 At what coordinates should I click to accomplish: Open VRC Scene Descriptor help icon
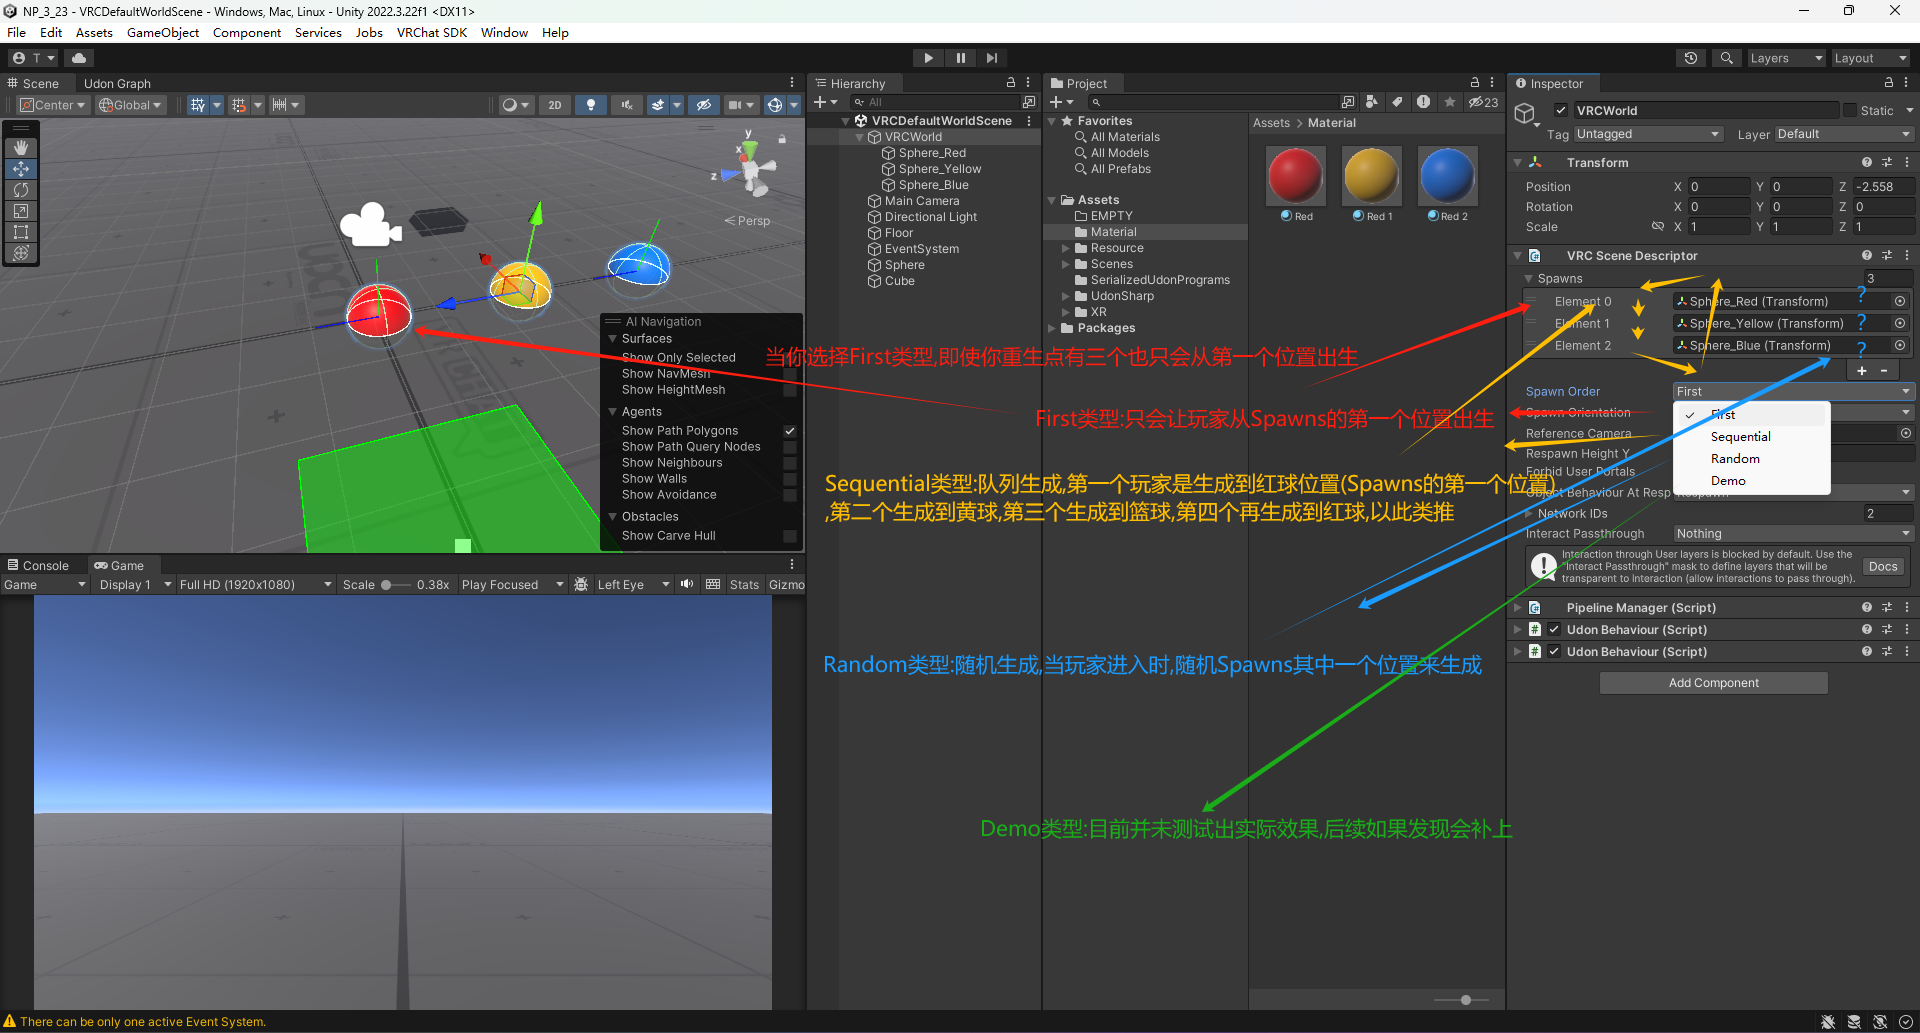pyautogui.click(x=1867, y=256)
